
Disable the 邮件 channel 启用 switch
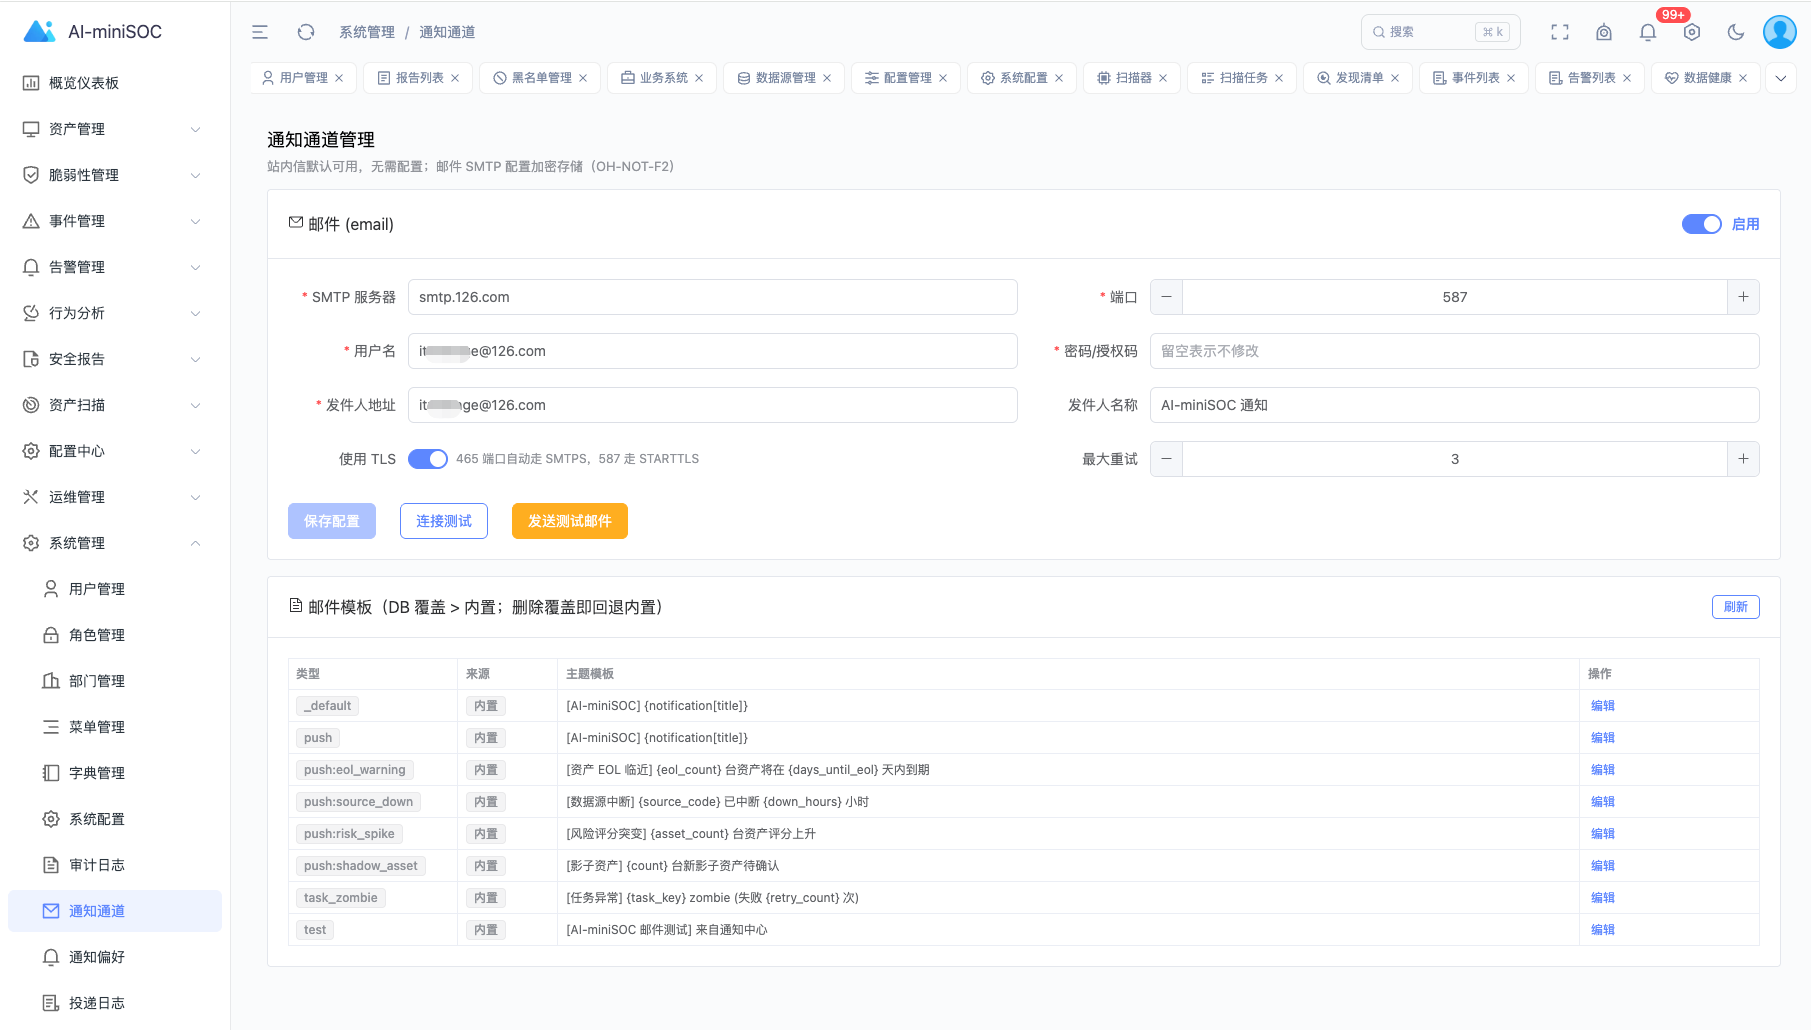pos(1701,224)
